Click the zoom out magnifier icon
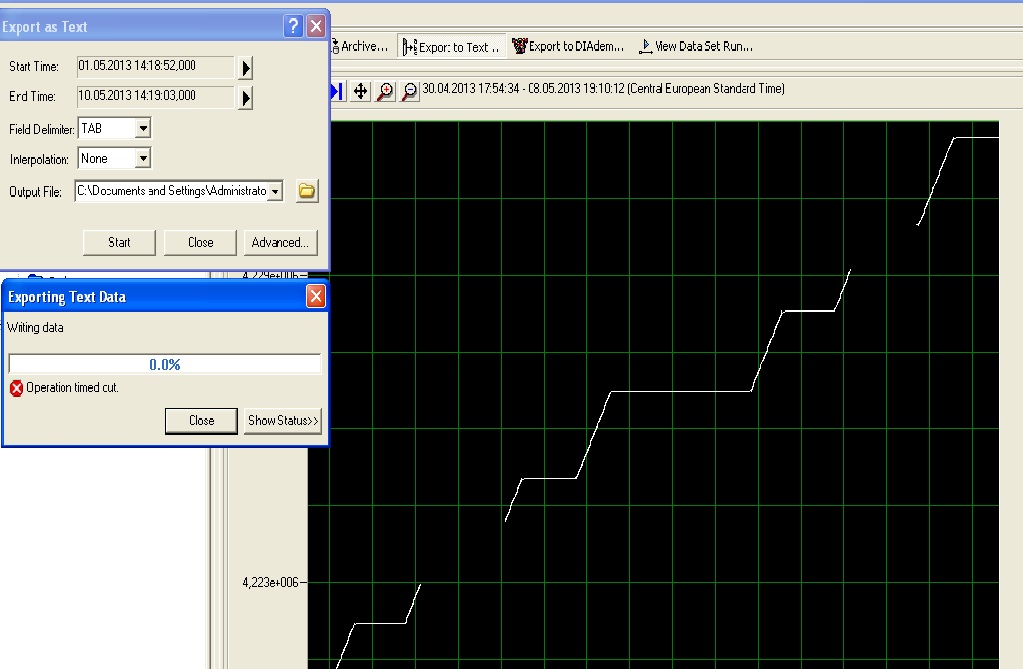Viewport: 1023px width, 669px height. pos(409,91)
